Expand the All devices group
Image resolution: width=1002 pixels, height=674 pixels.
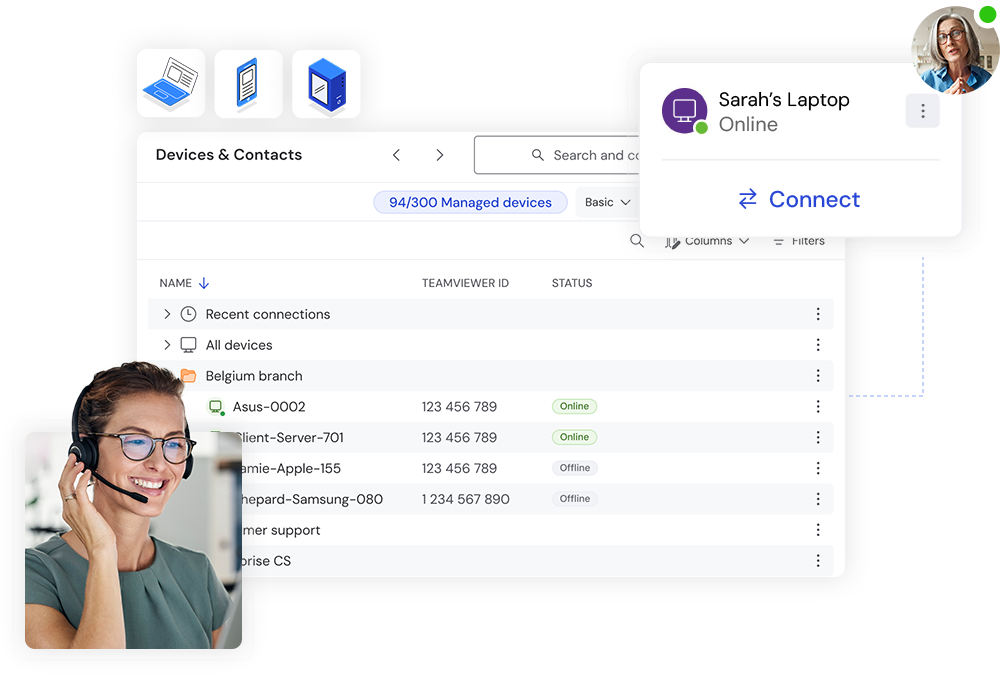click(166, 344)
